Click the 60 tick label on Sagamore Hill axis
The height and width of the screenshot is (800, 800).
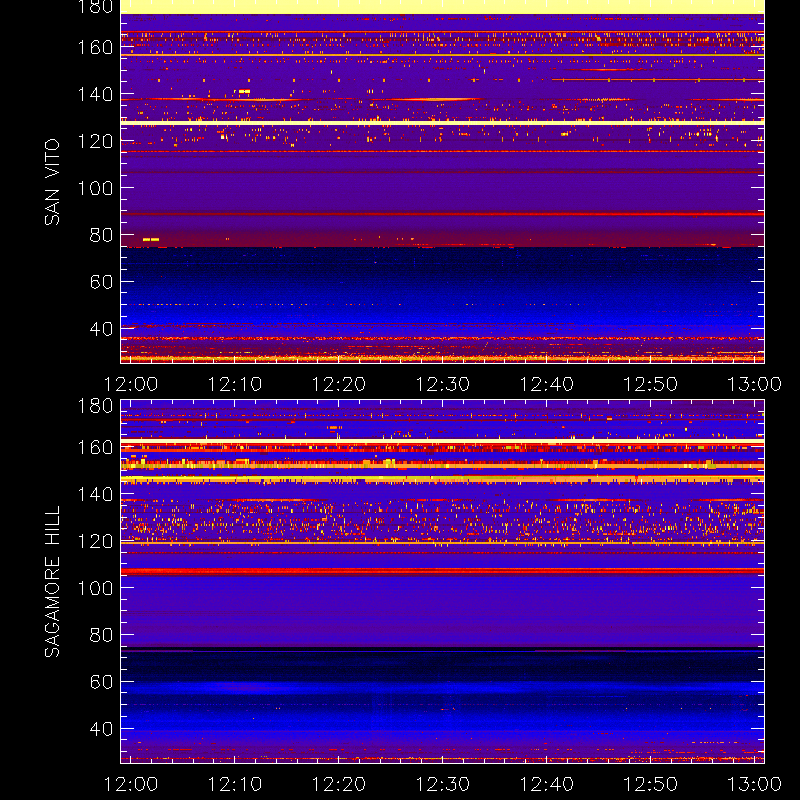pos(101,682)
